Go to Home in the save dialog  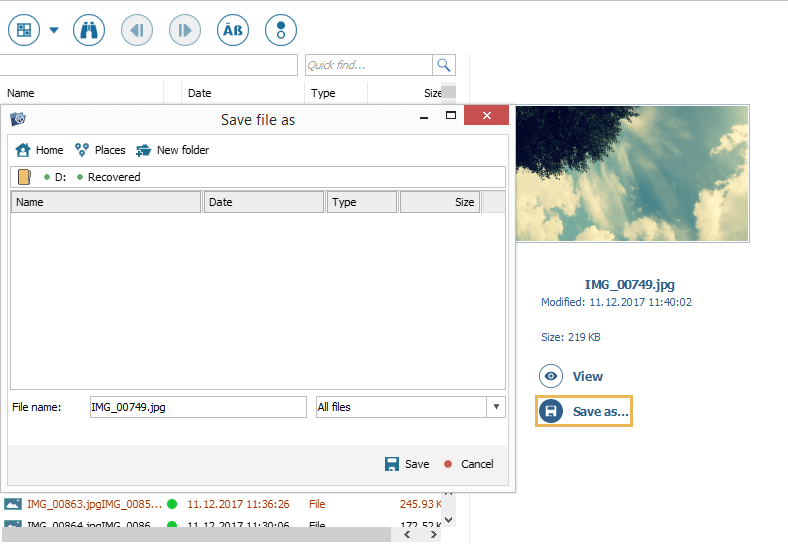(39, 150)
